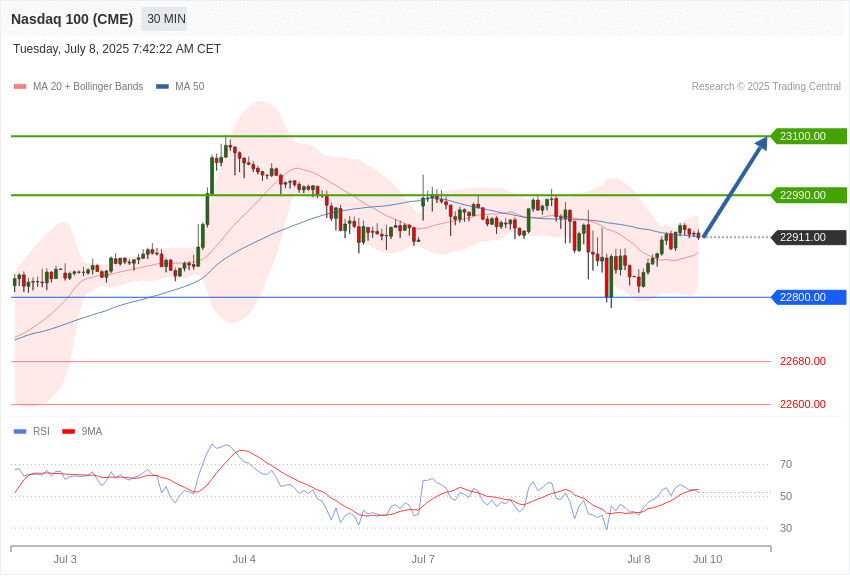Click the MA 20 + Bollinger Bands legend label
Screen dimensions: 850x576
pyautogui.click(x=88, y=87)
